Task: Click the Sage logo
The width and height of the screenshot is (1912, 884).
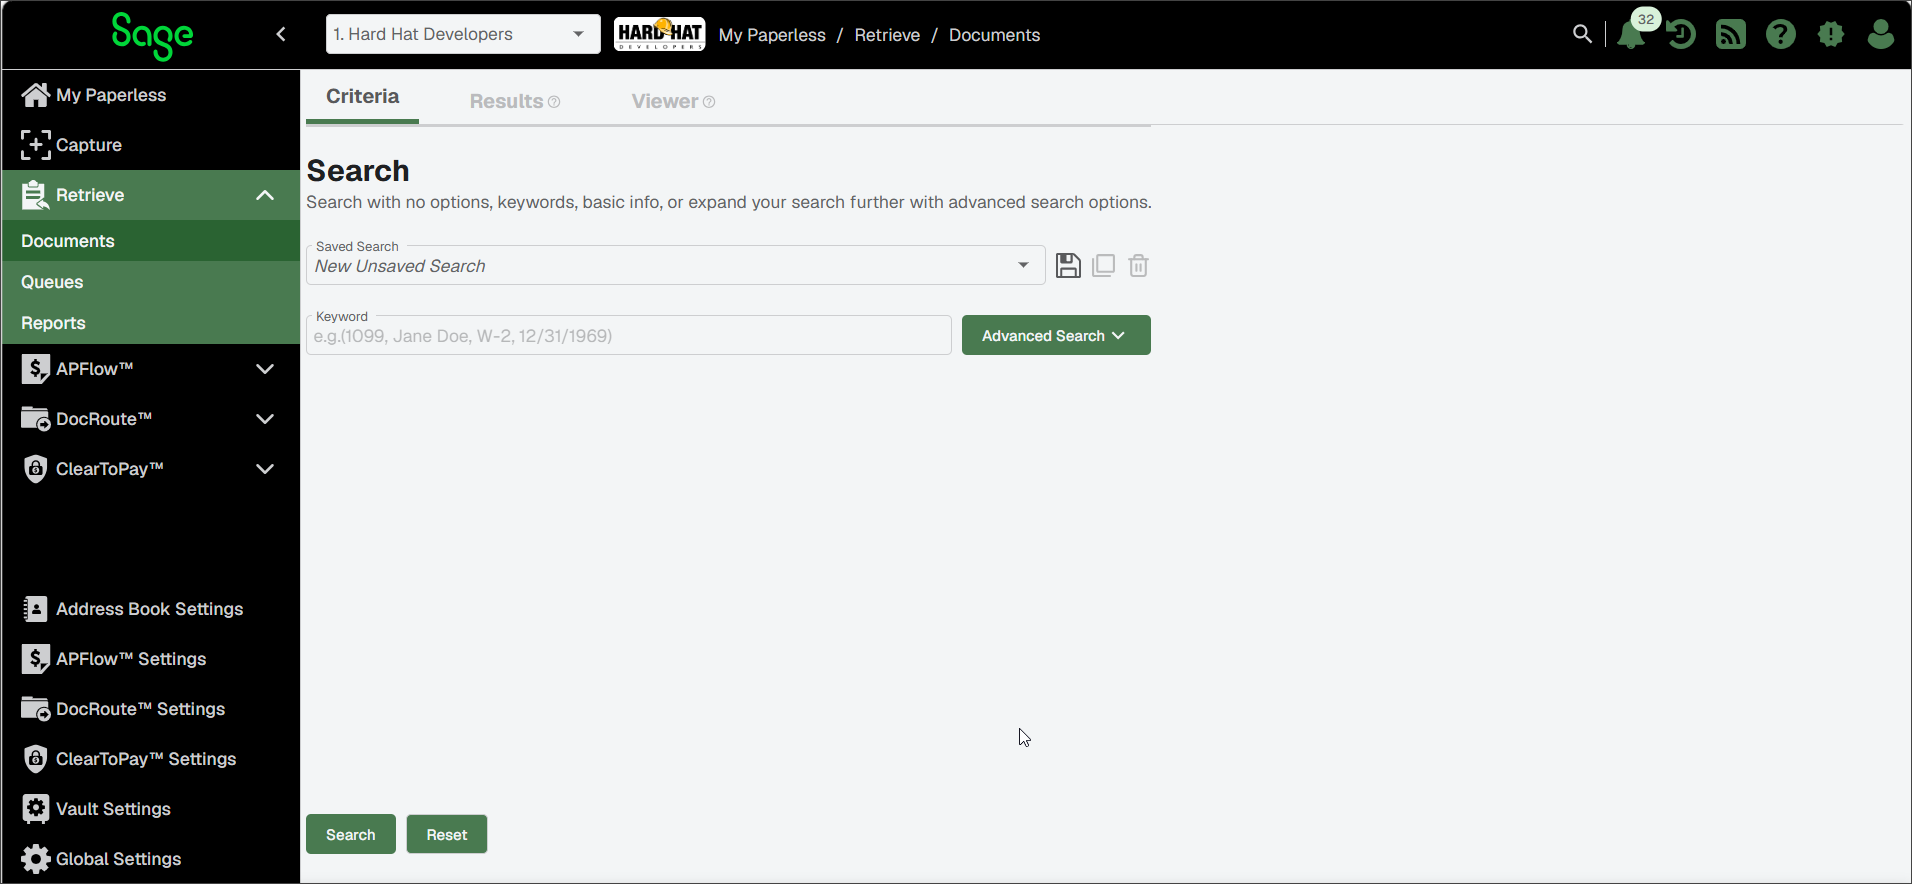Action: (x=152, y=36)
